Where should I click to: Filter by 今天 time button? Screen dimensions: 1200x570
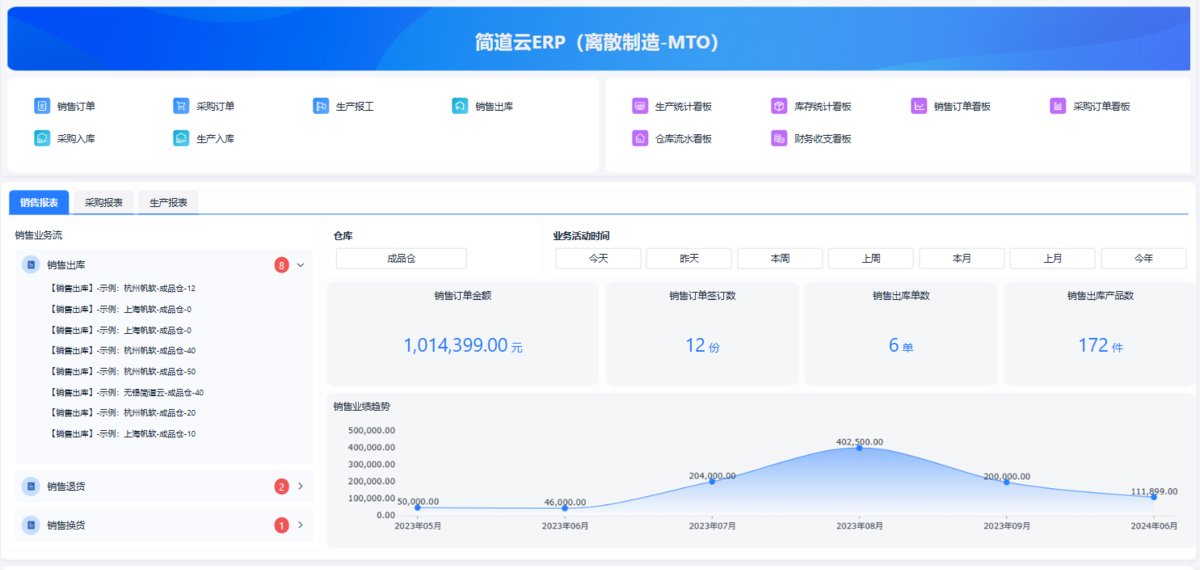pos(598,258)
